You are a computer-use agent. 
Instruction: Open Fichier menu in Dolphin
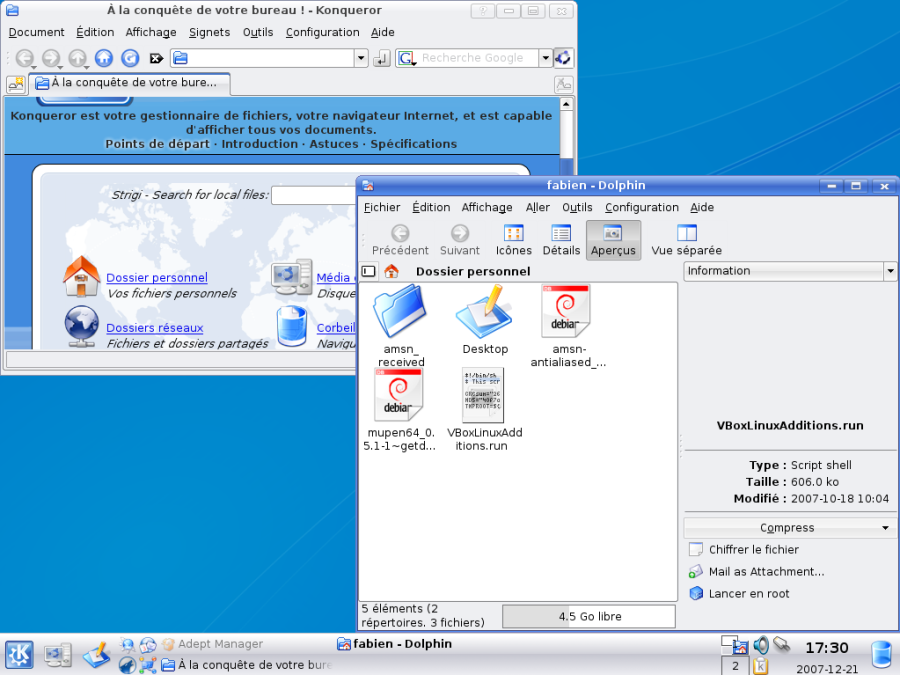(x=382, y=207)
